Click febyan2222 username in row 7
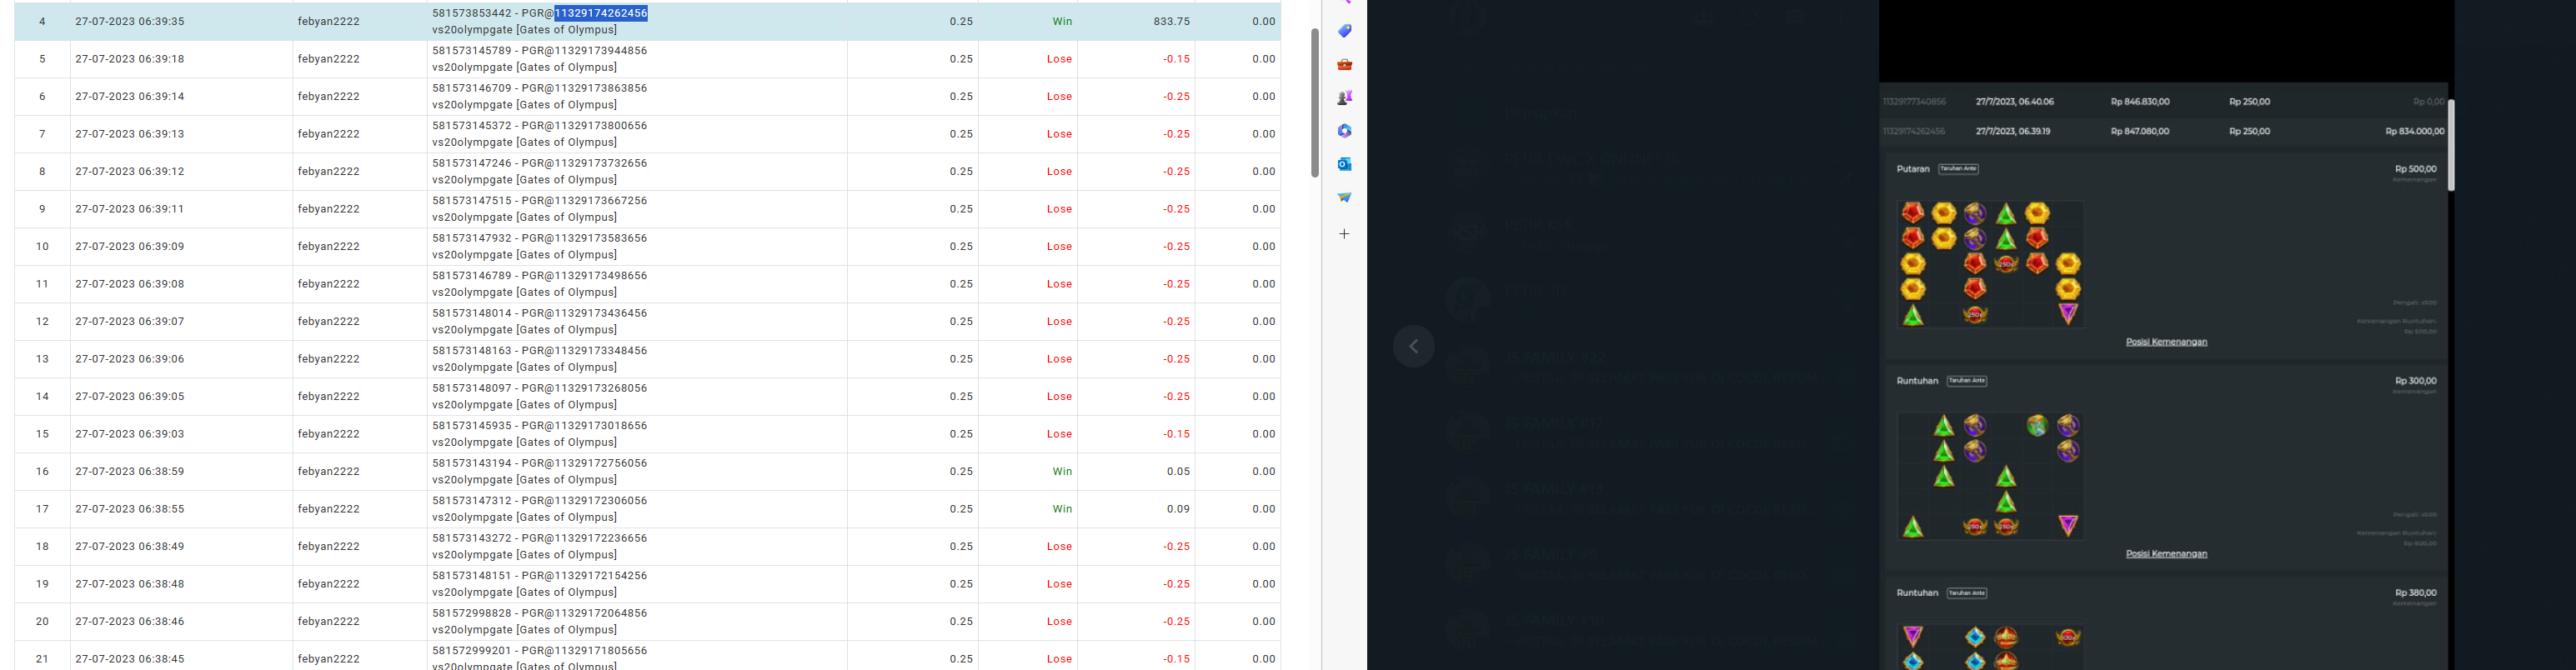 328,134
